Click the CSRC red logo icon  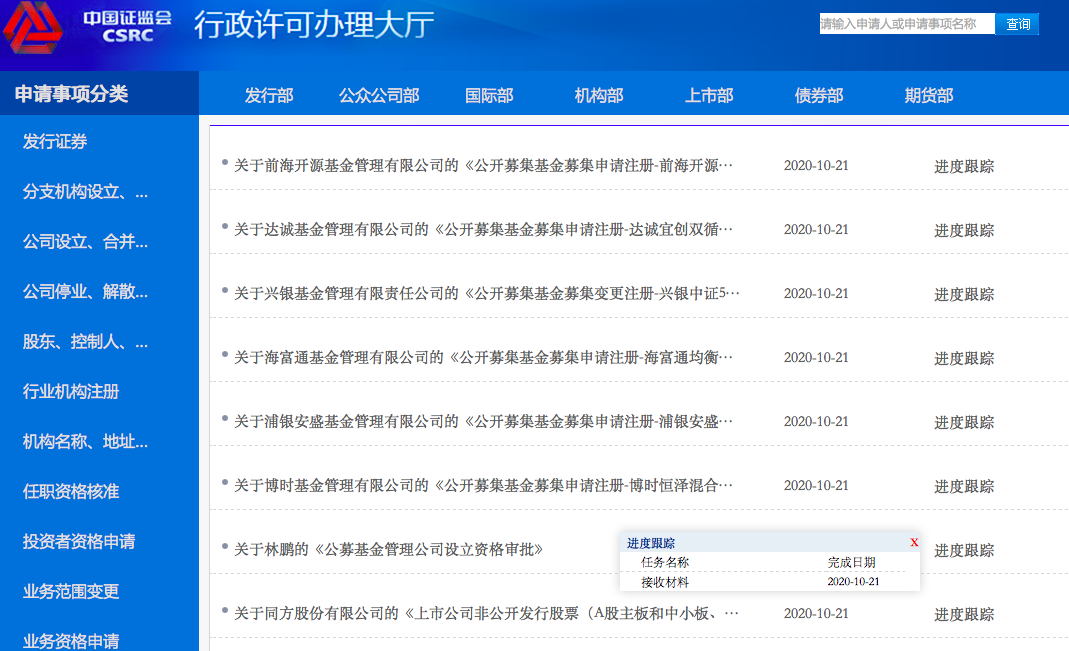tap(33, 27)
